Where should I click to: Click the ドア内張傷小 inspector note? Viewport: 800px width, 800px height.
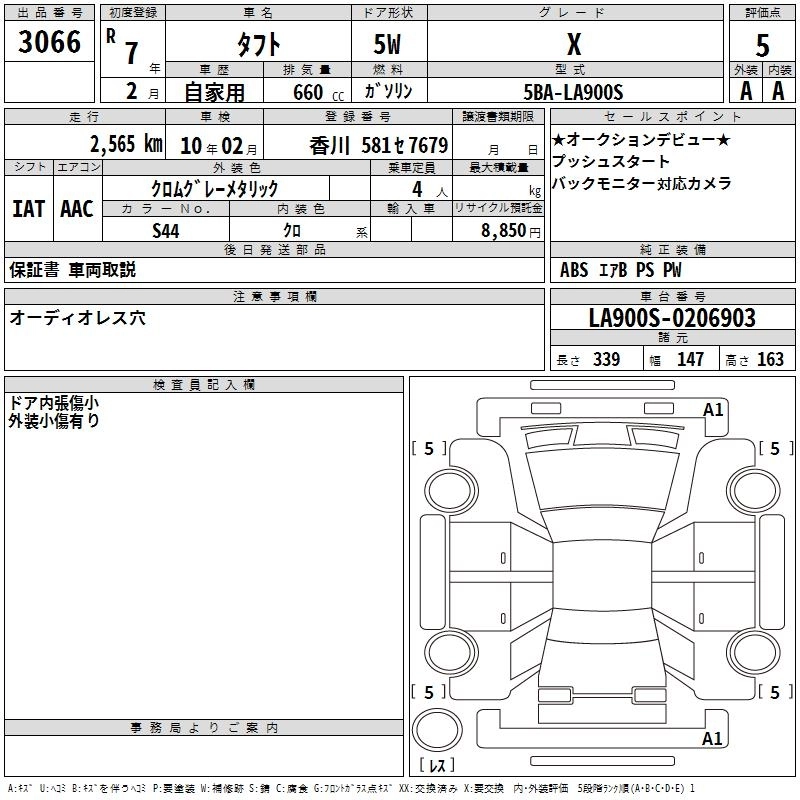click(x=53, y=403)
